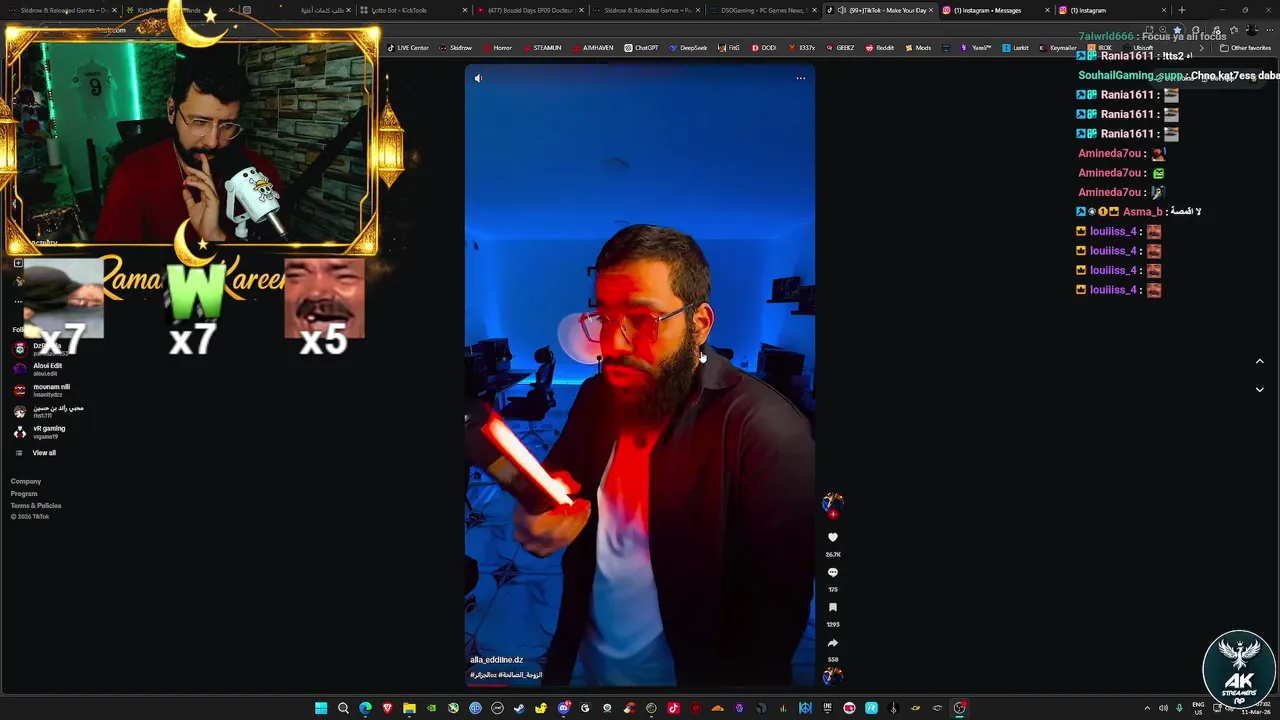Switch to the Botto Bot - KickTools tab

(412, 10)
